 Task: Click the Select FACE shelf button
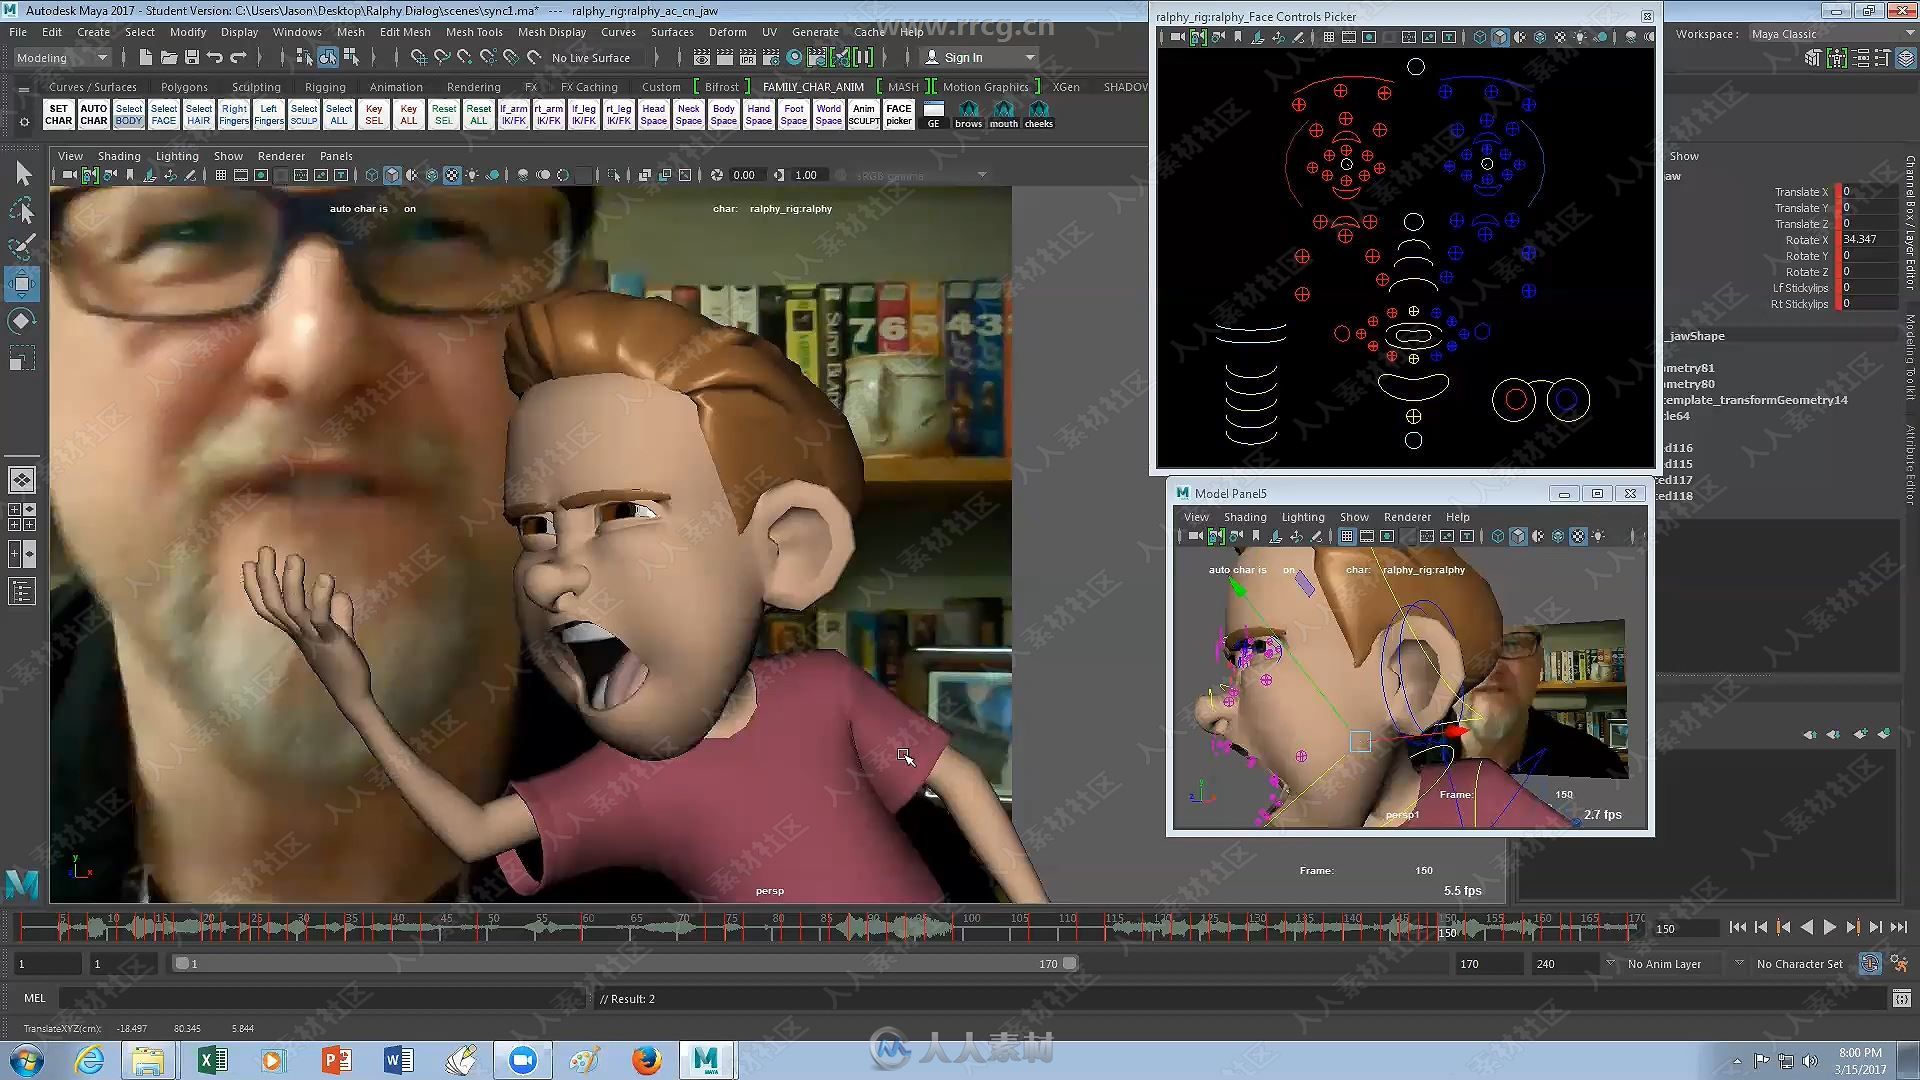[164, 114]
